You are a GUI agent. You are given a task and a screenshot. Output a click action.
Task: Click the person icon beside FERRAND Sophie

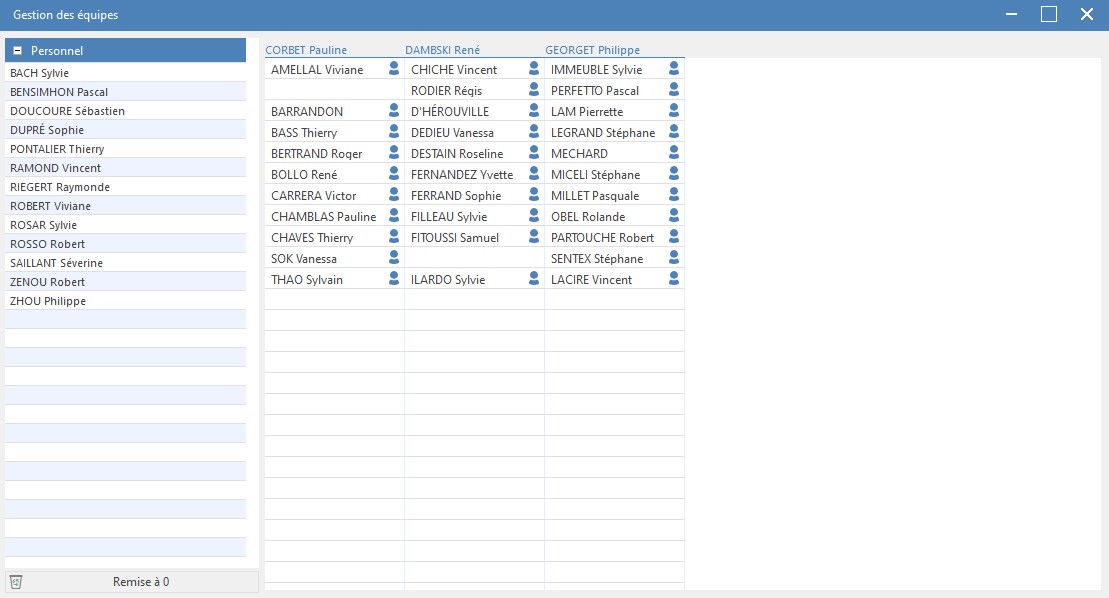point(534,194)
